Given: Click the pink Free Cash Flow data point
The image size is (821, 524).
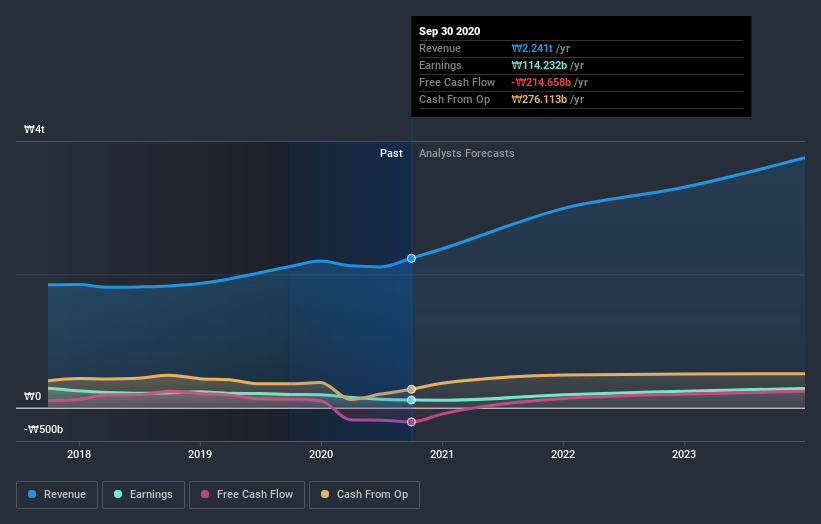Looking at the screenshot, I should click(x=412, y=422).
